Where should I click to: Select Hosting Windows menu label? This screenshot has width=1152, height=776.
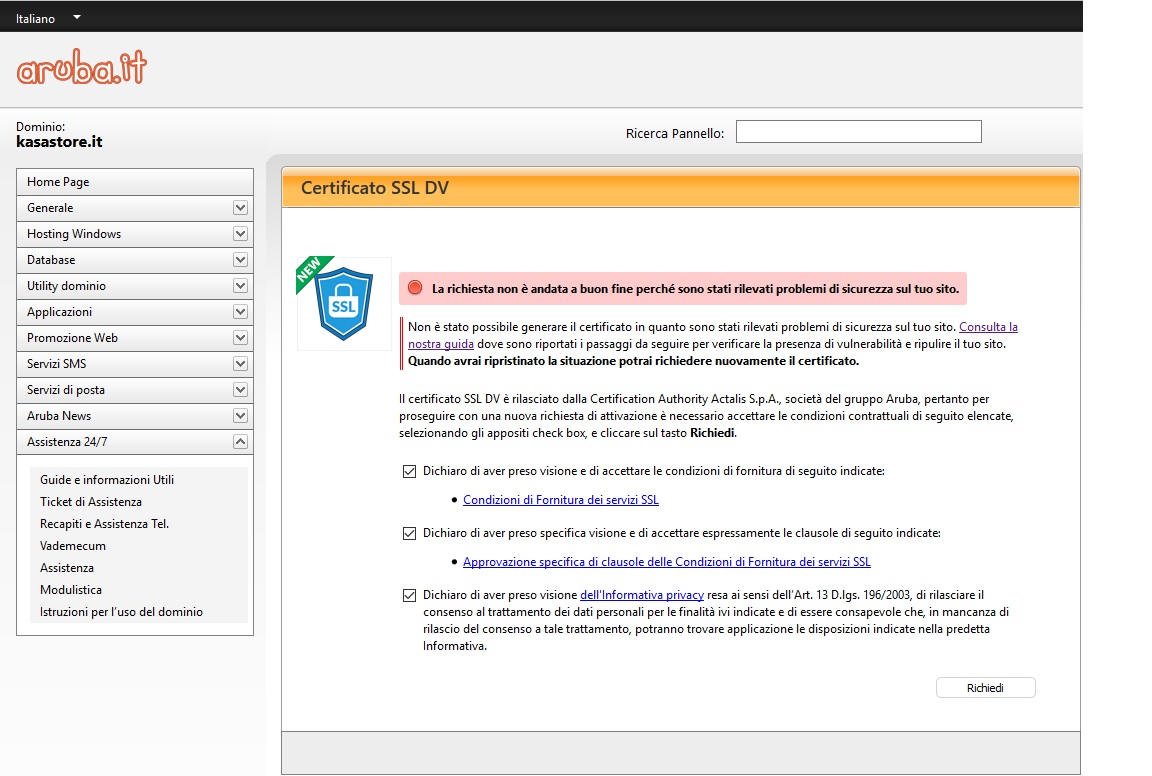74,234
